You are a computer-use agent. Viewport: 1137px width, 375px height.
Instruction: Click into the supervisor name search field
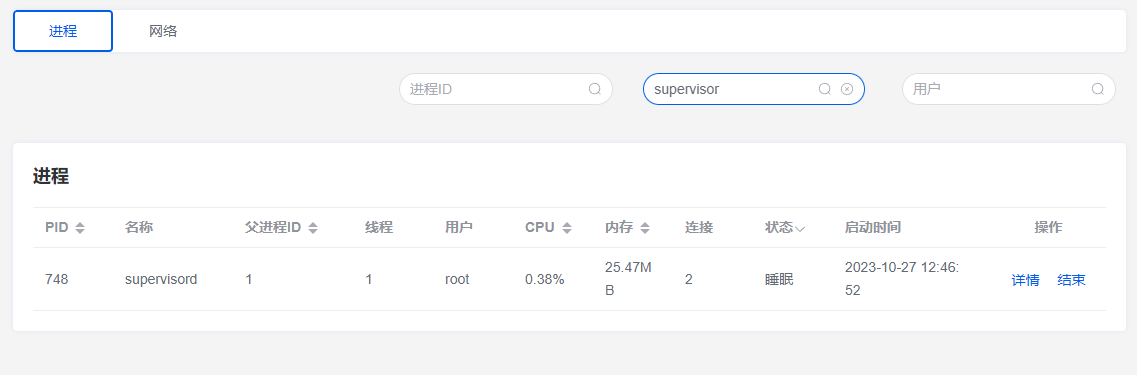(x=733, y=89)
